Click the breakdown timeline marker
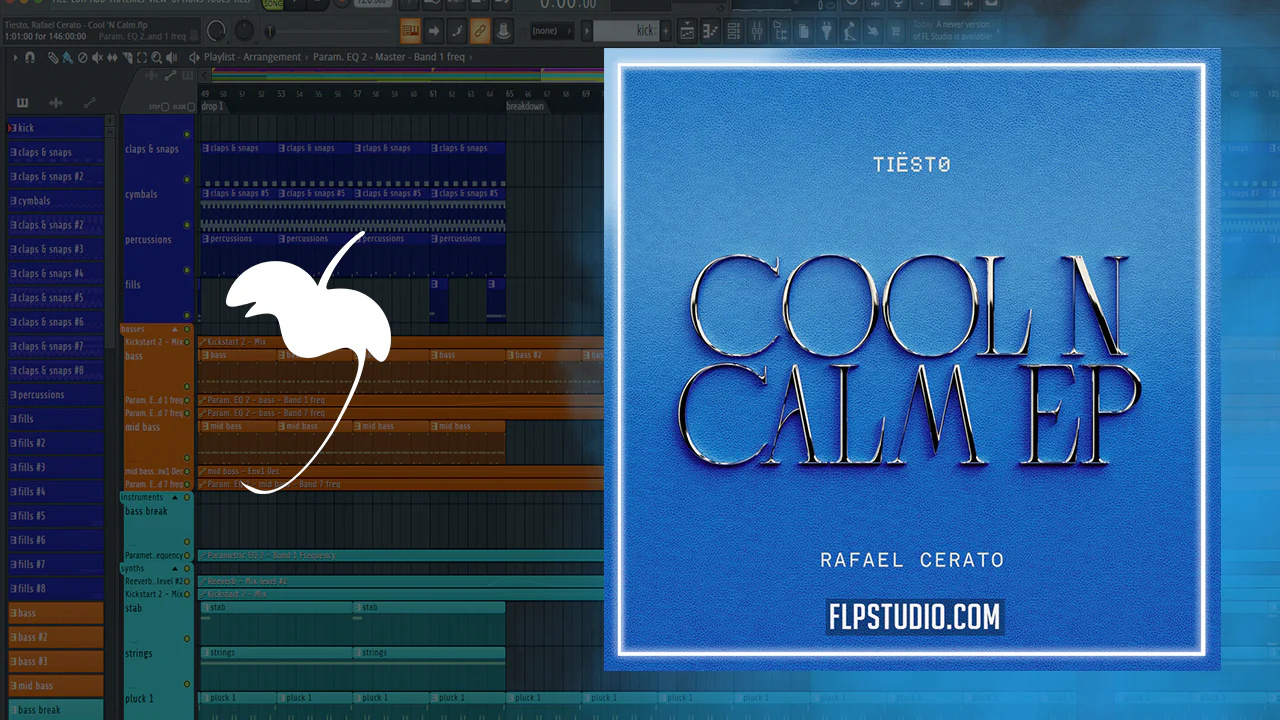 [525, 106]
